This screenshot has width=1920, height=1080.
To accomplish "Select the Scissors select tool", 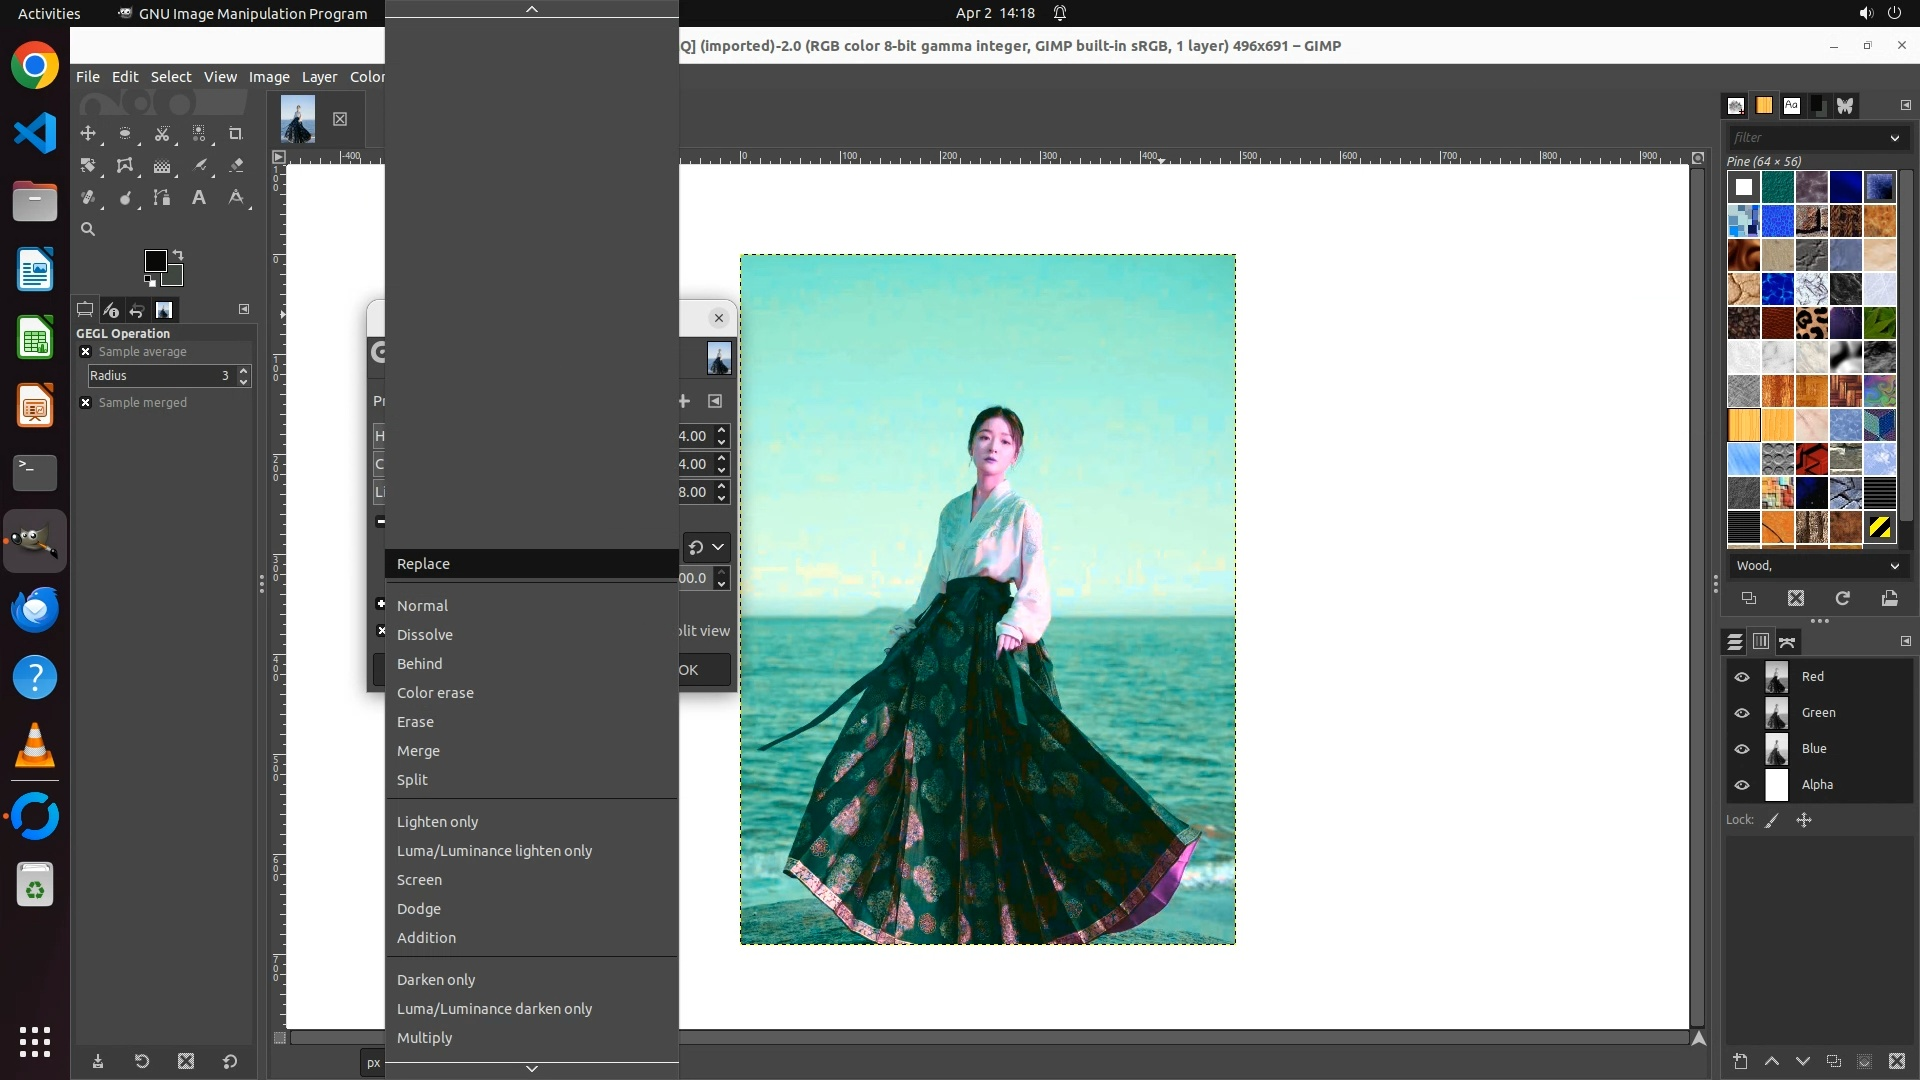I will coord(162,133).
